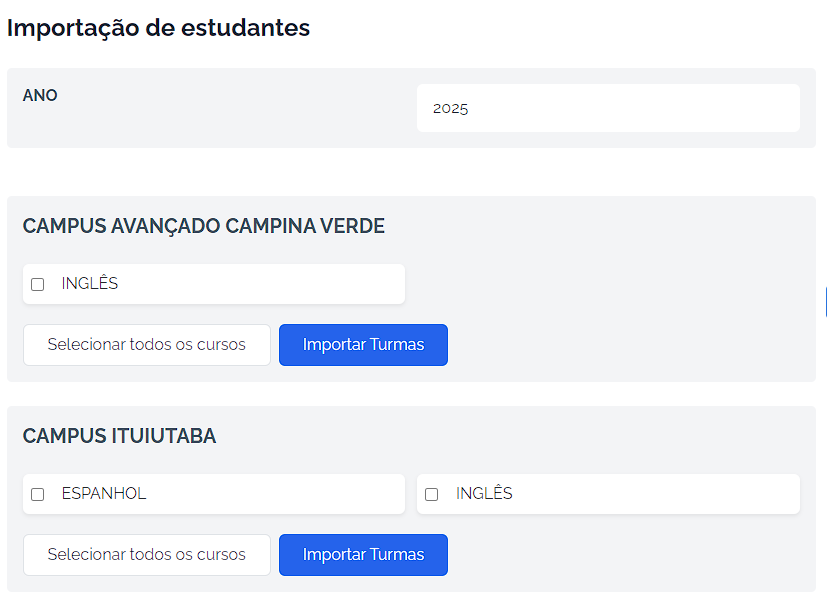Check the INGLÊS checkbox in Campus Ituiutaba
Image resolution: width=827 pixels, height=603 pixels.
coord(432,494)
